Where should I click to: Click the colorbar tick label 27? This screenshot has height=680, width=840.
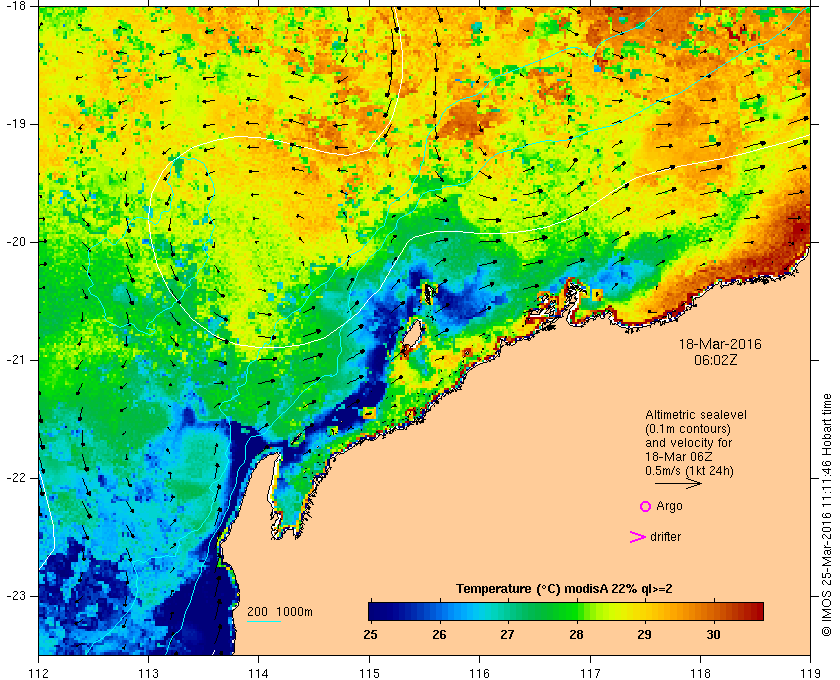tap(507, 634)
